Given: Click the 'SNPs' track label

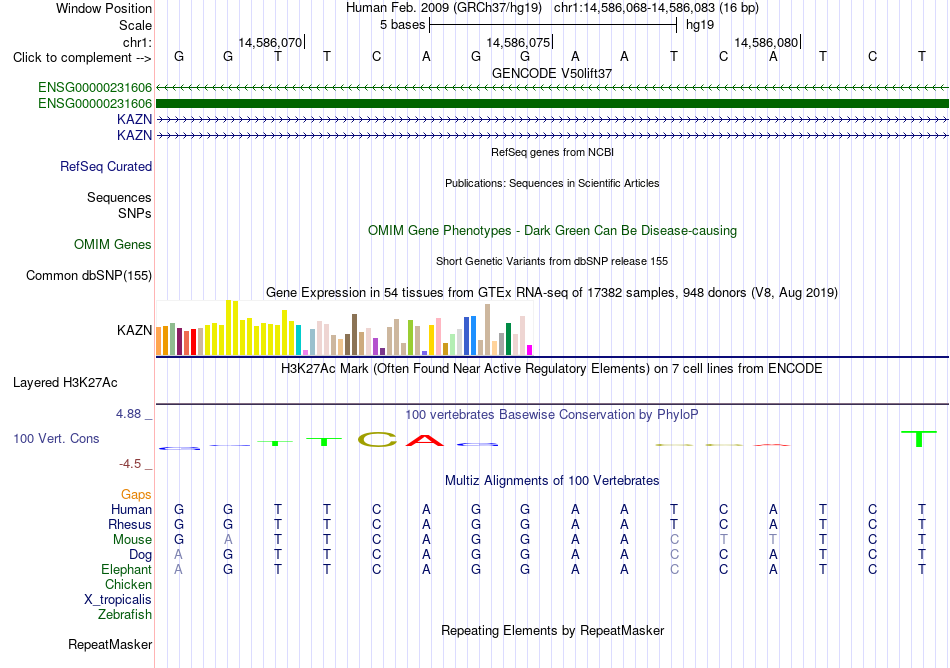Looking at the screenshot, I should pyautogui.click(x=135, y=213).
